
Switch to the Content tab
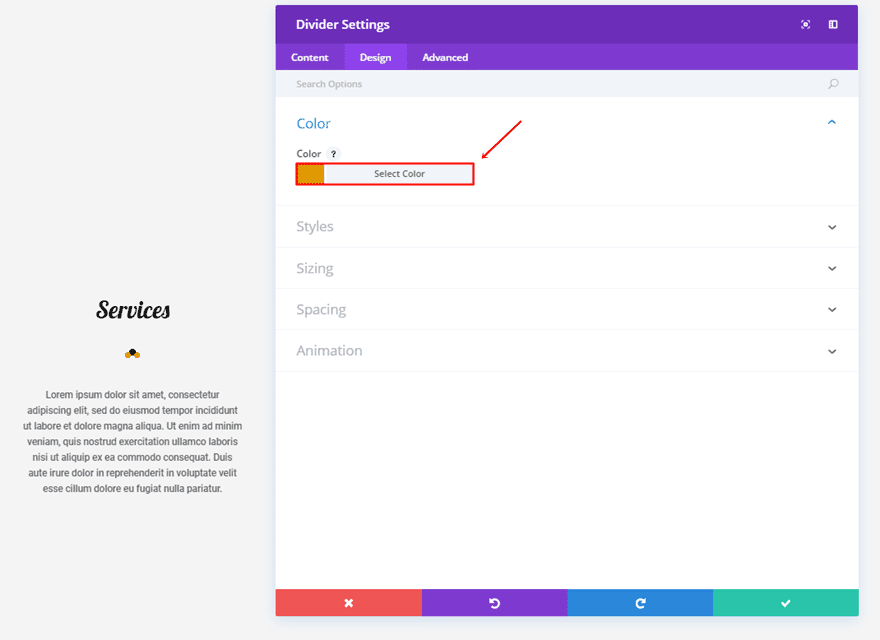(x=310, y=57)
